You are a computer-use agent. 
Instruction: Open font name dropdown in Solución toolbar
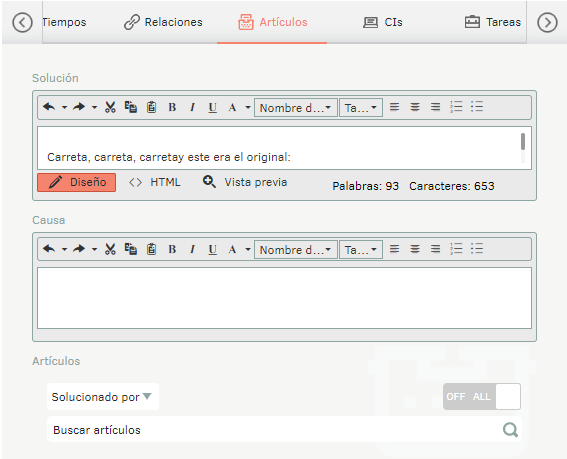(x=295, y=108)
